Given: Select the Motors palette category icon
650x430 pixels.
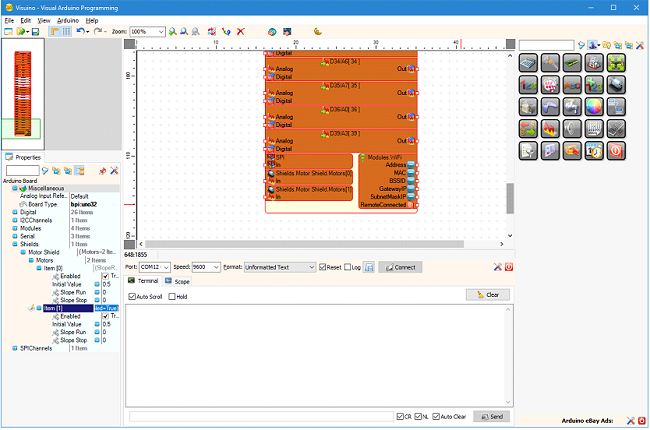Looking at the screenshot, I should pos(616,85).
